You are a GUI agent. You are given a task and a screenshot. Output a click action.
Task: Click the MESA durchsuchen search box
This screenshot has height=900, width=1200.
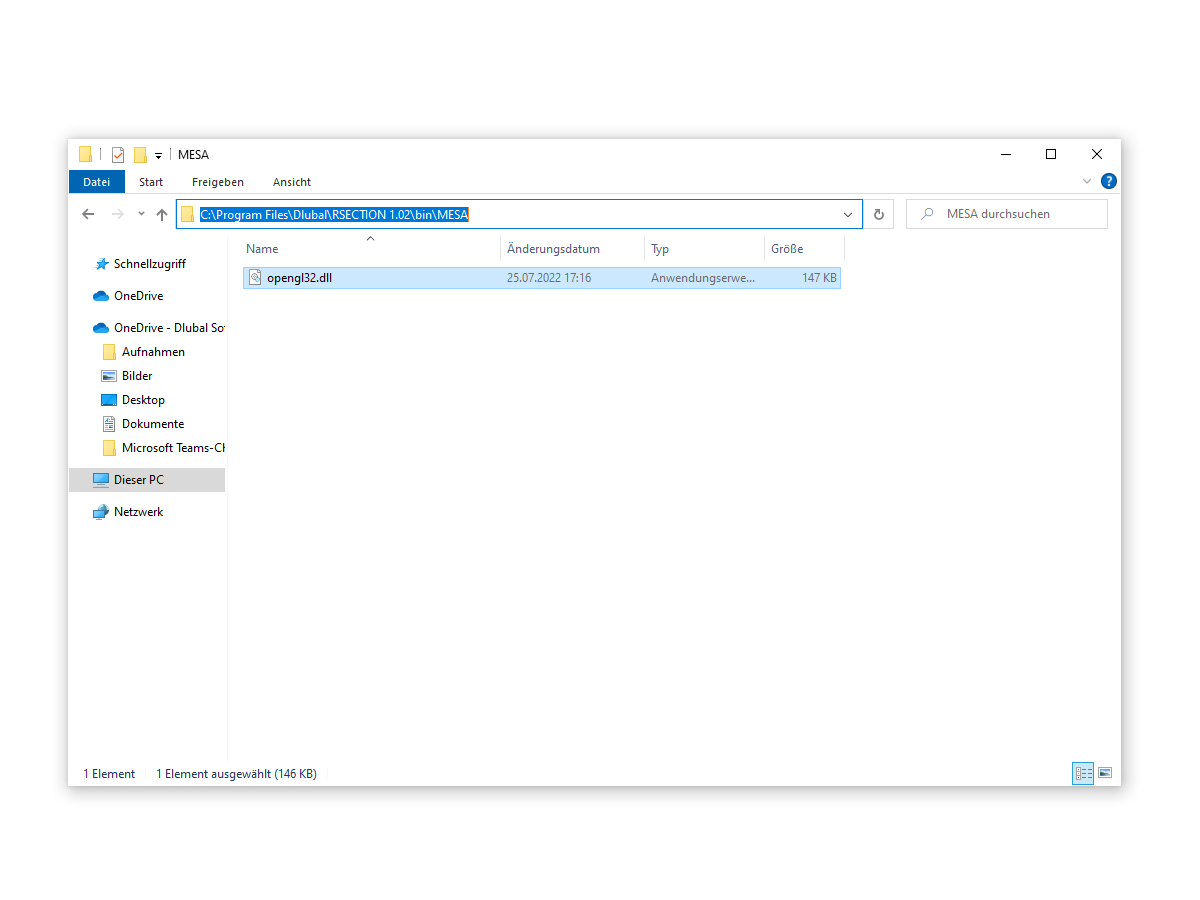[1007, 213]
